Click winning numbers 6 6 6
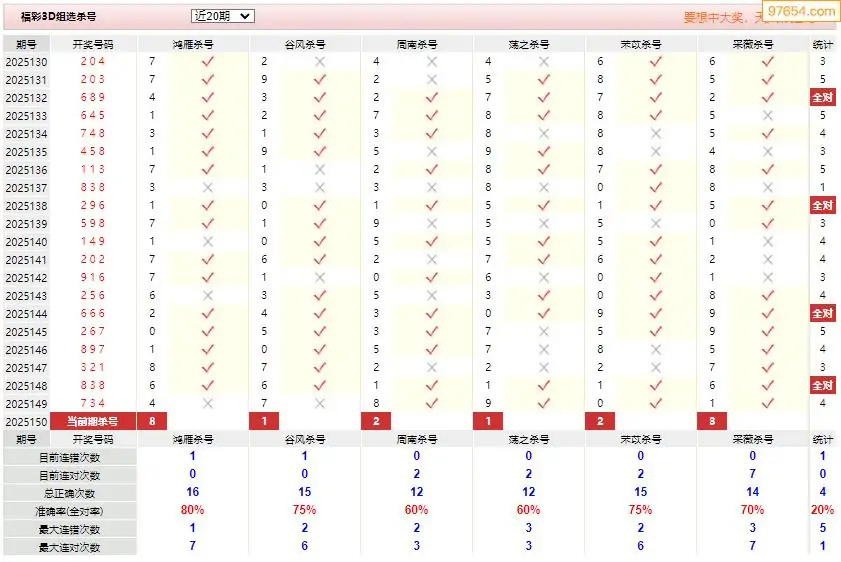841x562 pixels. pos(93,313)
